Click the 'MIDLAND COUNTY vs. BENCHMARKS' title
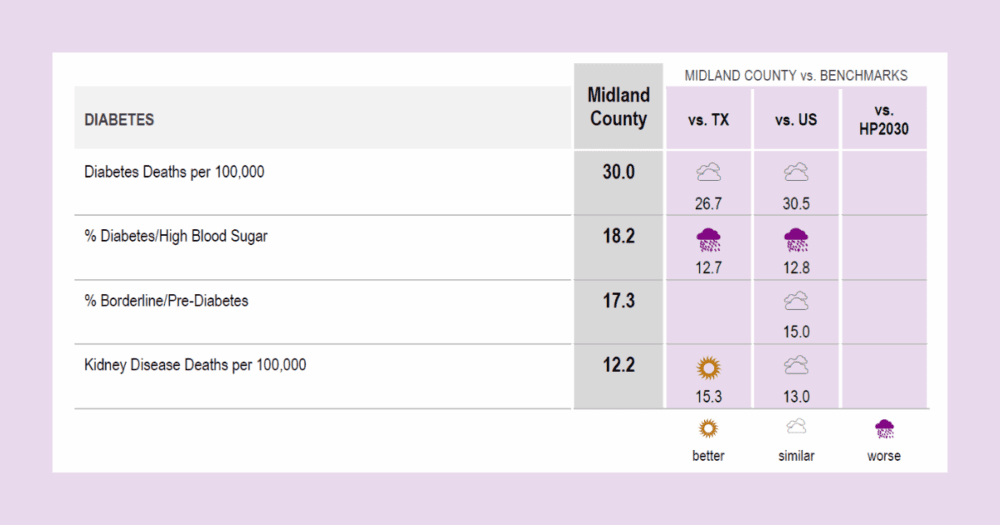Screen dimensions: 1000x525 click(x=796, y=76)
